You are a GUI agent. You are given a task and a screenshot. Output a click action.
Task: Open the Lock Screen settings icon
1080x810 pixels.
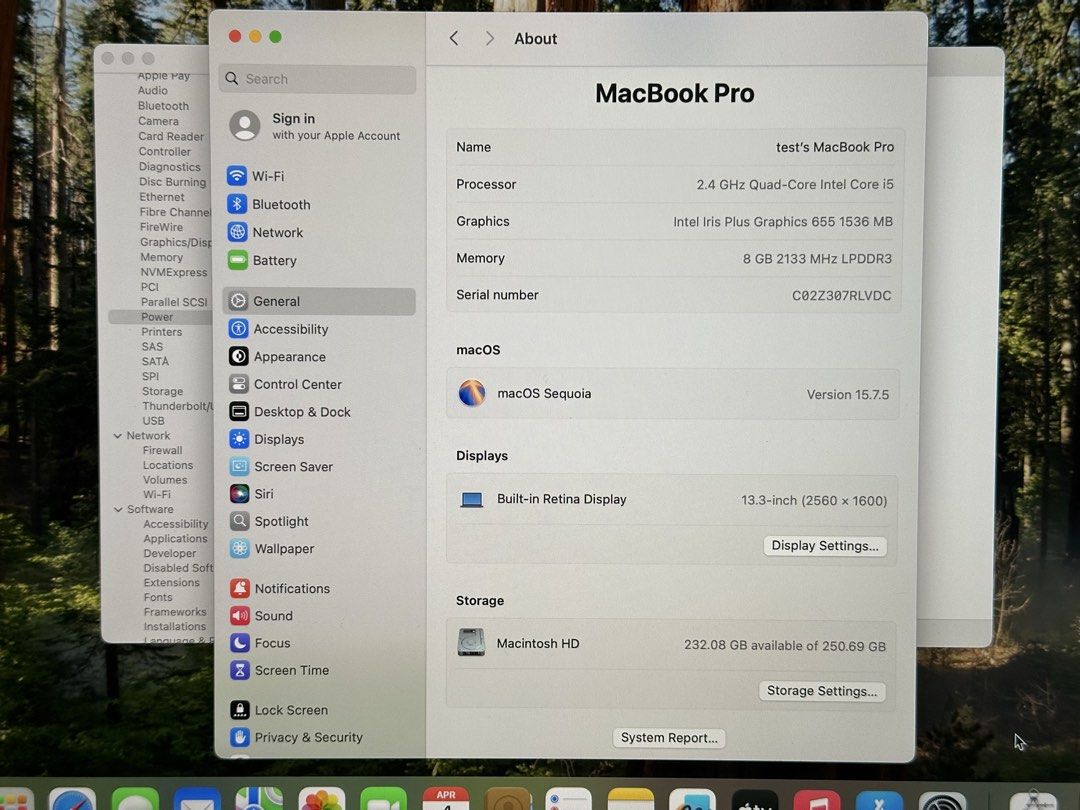[x=240, y=709]
